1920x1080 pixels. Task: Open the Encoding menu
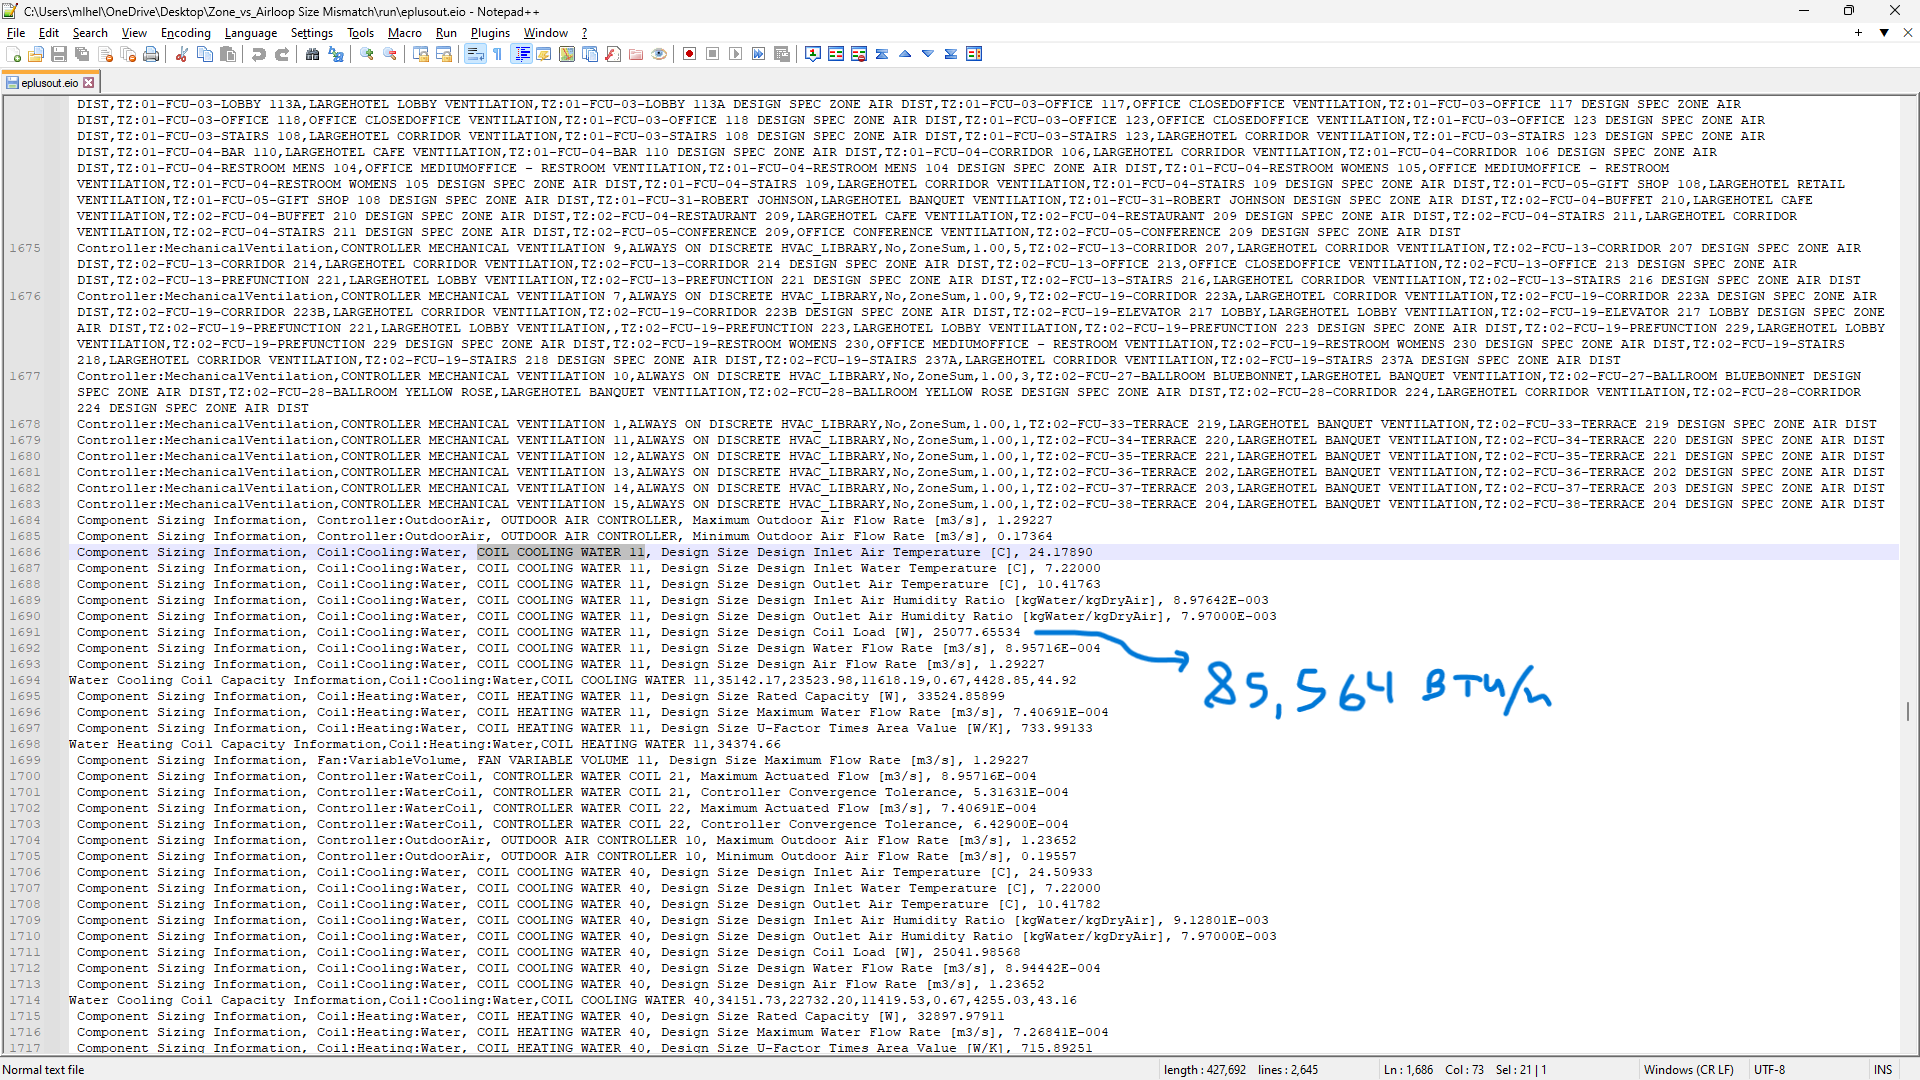185,33
